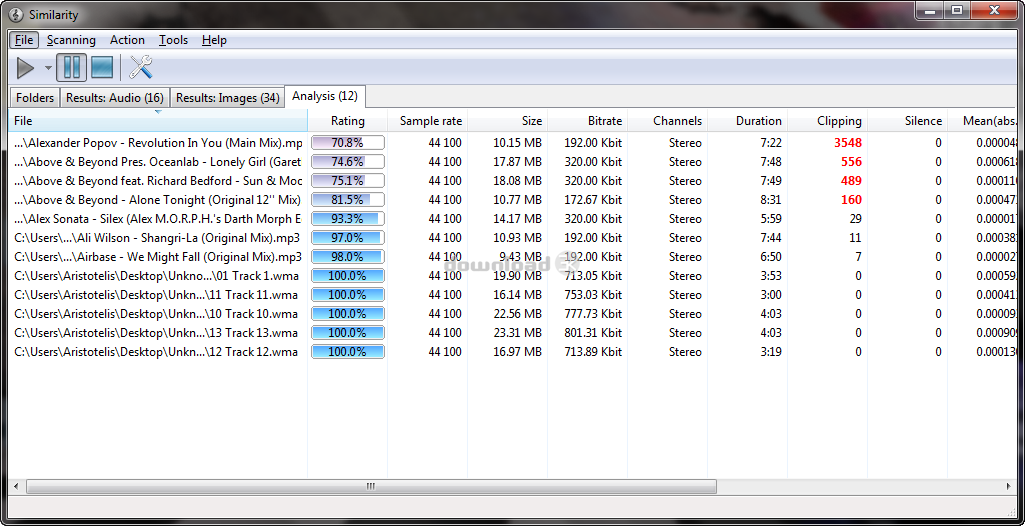The width and height of the screenshot is (1025, 526).
Task: Click the 8:31 duration cell
Action: [x=771, y=199]
